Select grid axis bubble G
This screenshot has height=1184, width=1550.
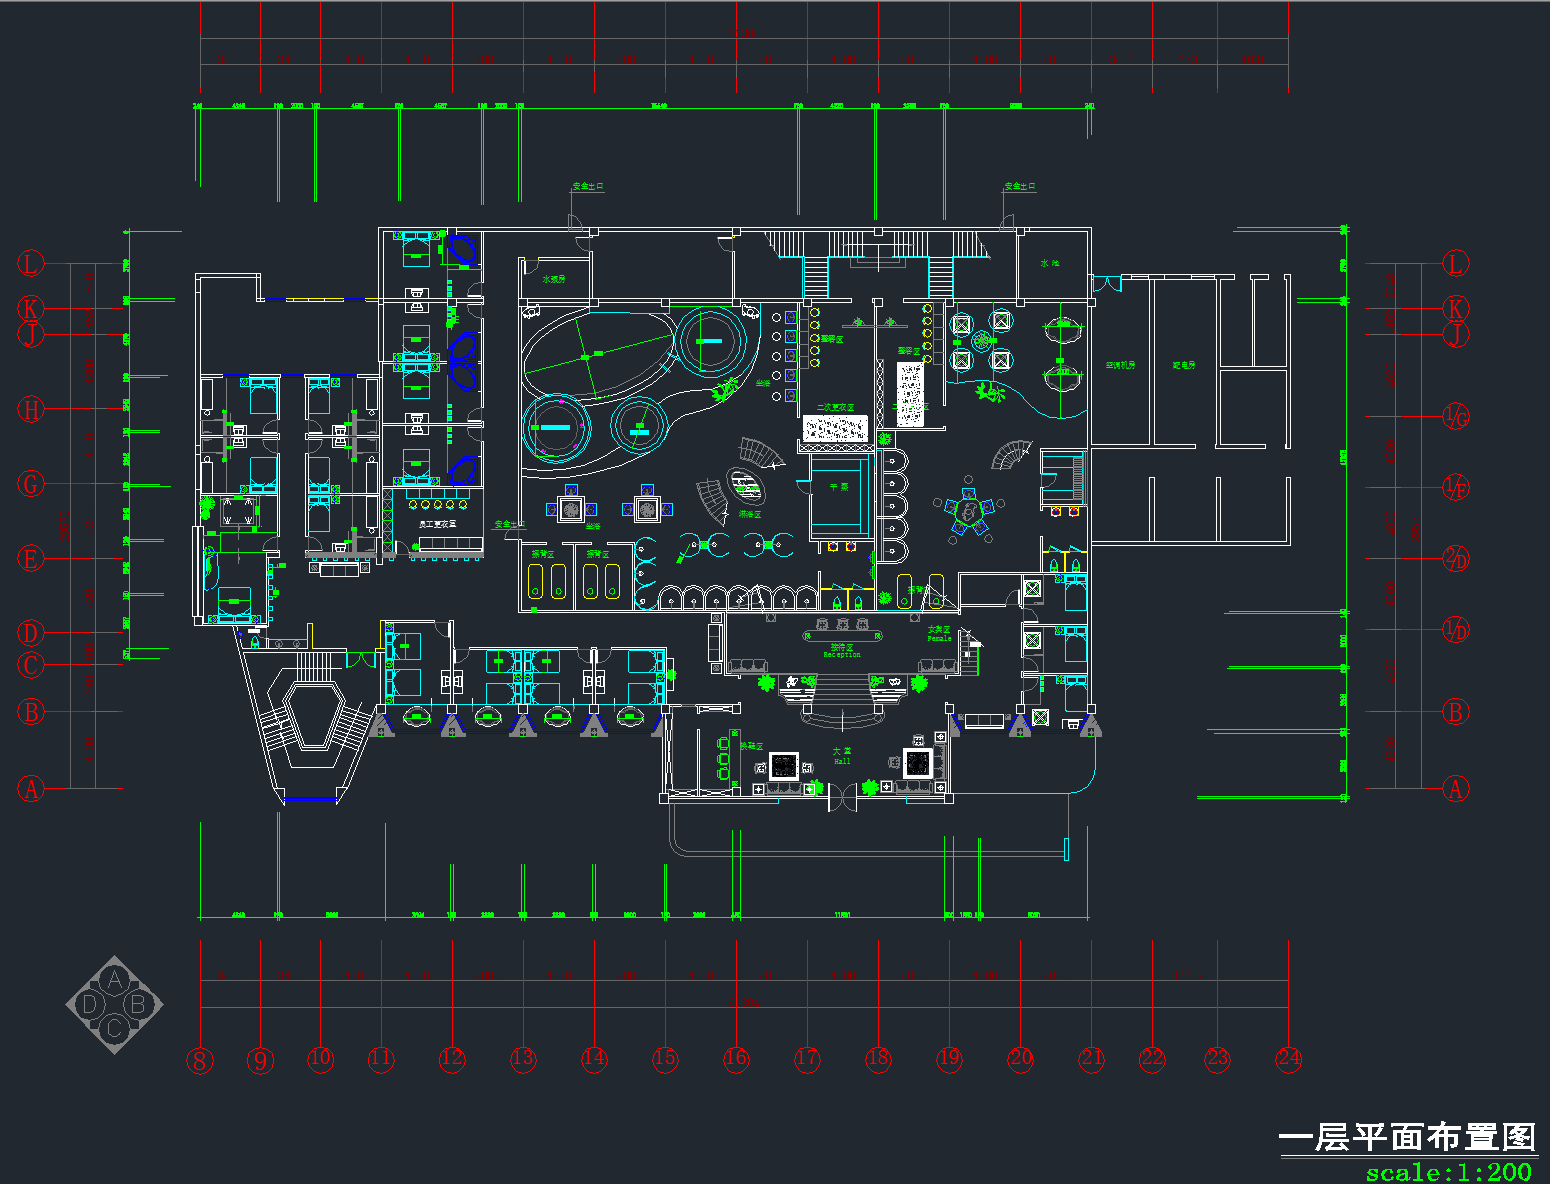click(31, 484)
